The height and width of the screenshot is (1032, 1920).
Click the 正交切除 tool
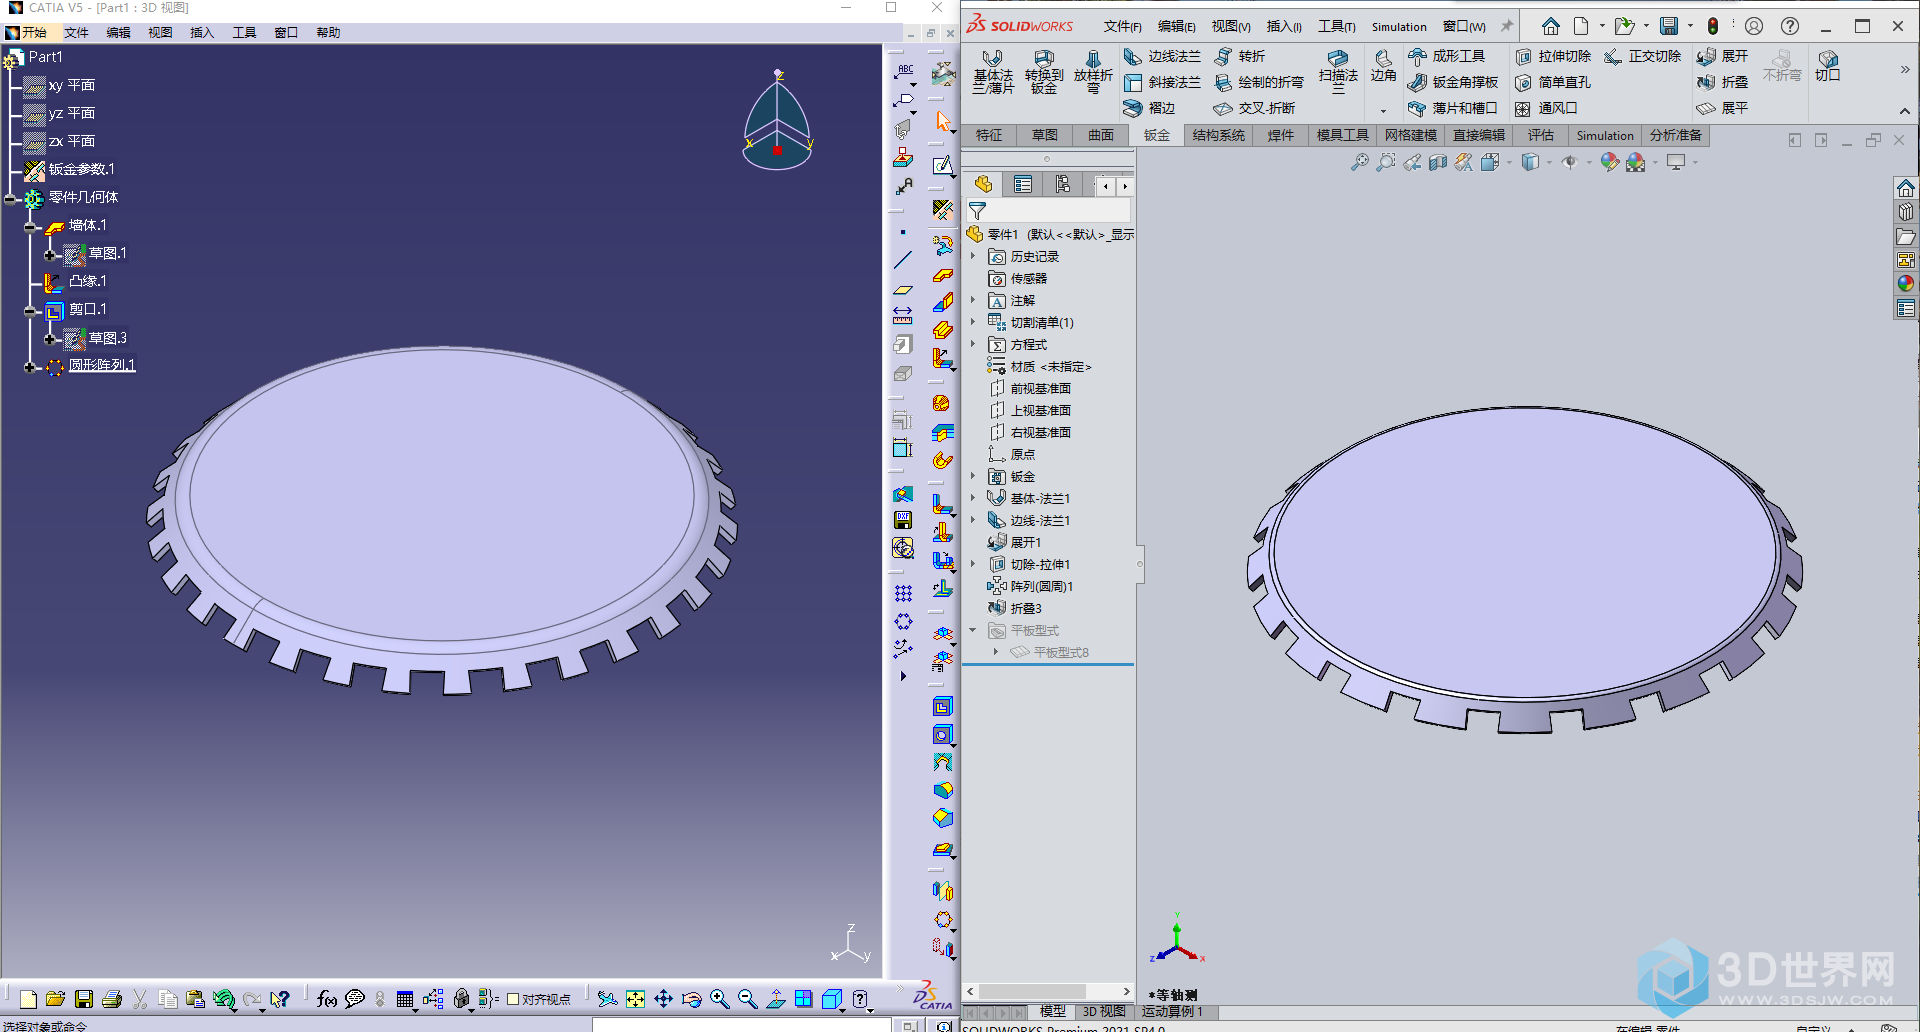click(1643, 57)
